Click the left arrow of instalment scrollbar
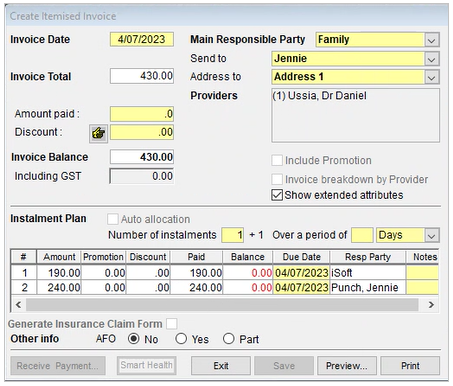This screenshot has height=386, width=453. click(x=19, y=305)
